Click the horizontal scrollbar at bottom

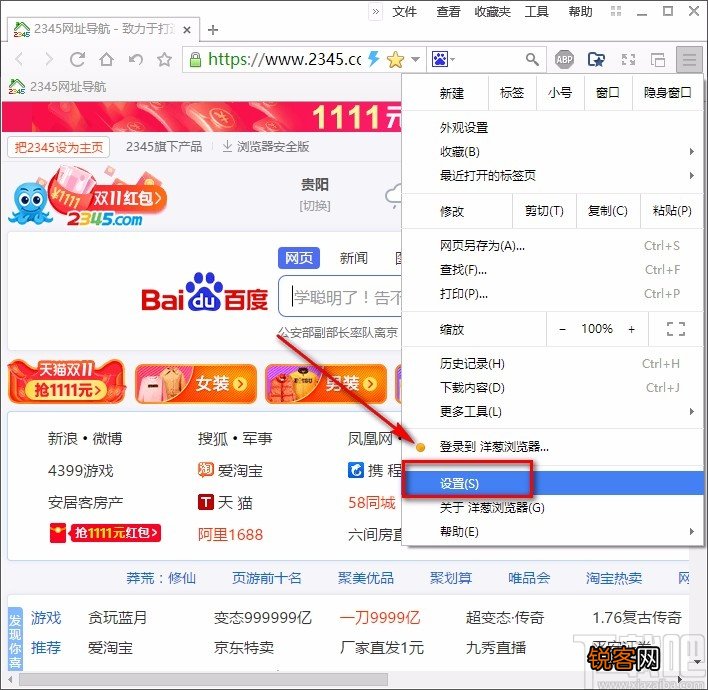click(203, 679)
